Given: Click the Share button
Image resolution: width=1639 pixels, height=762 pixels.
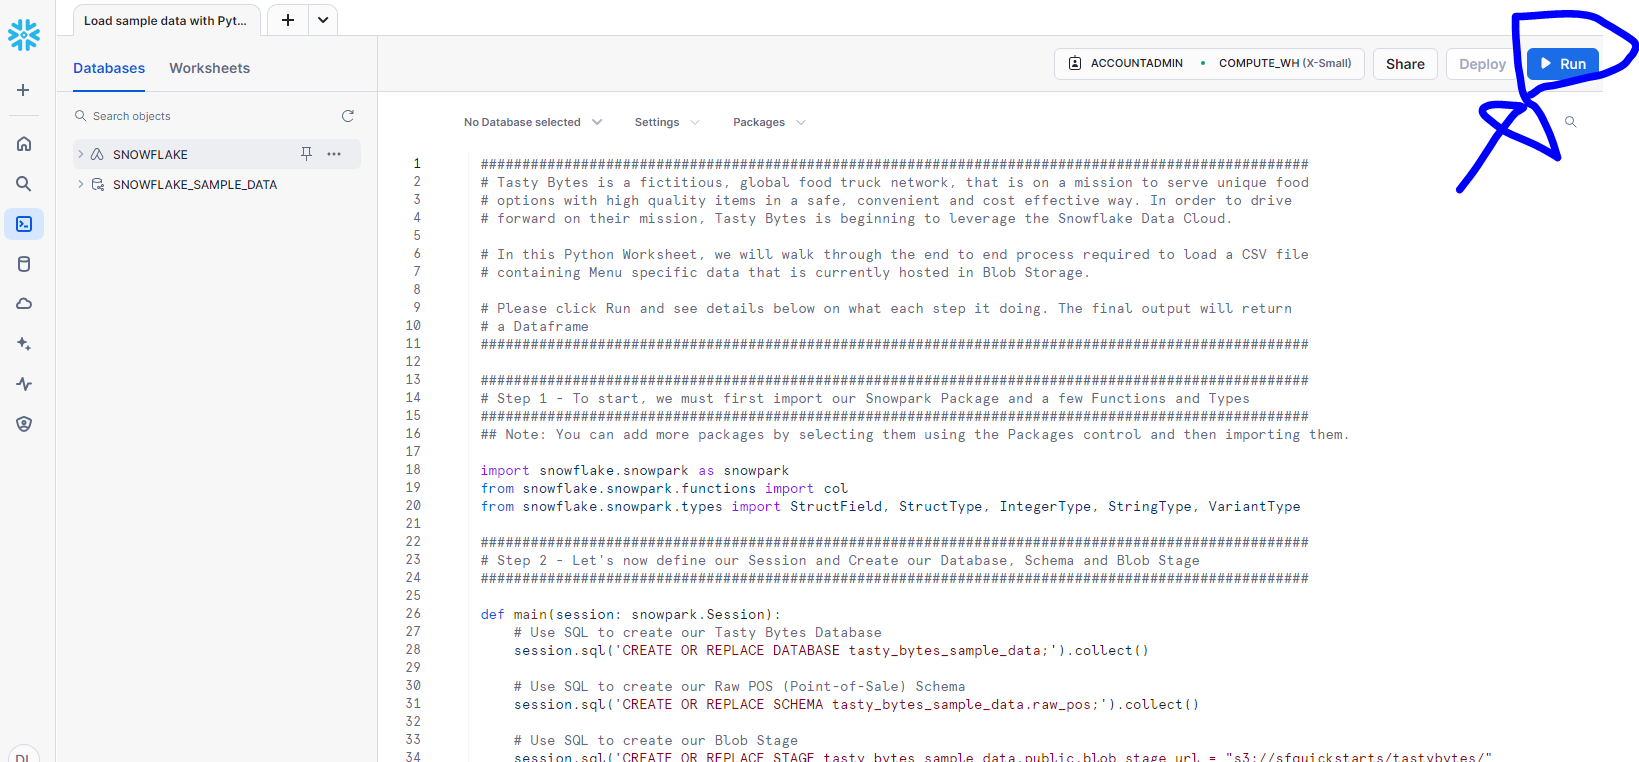Looking at the screenshot, I should (1405, 64).
